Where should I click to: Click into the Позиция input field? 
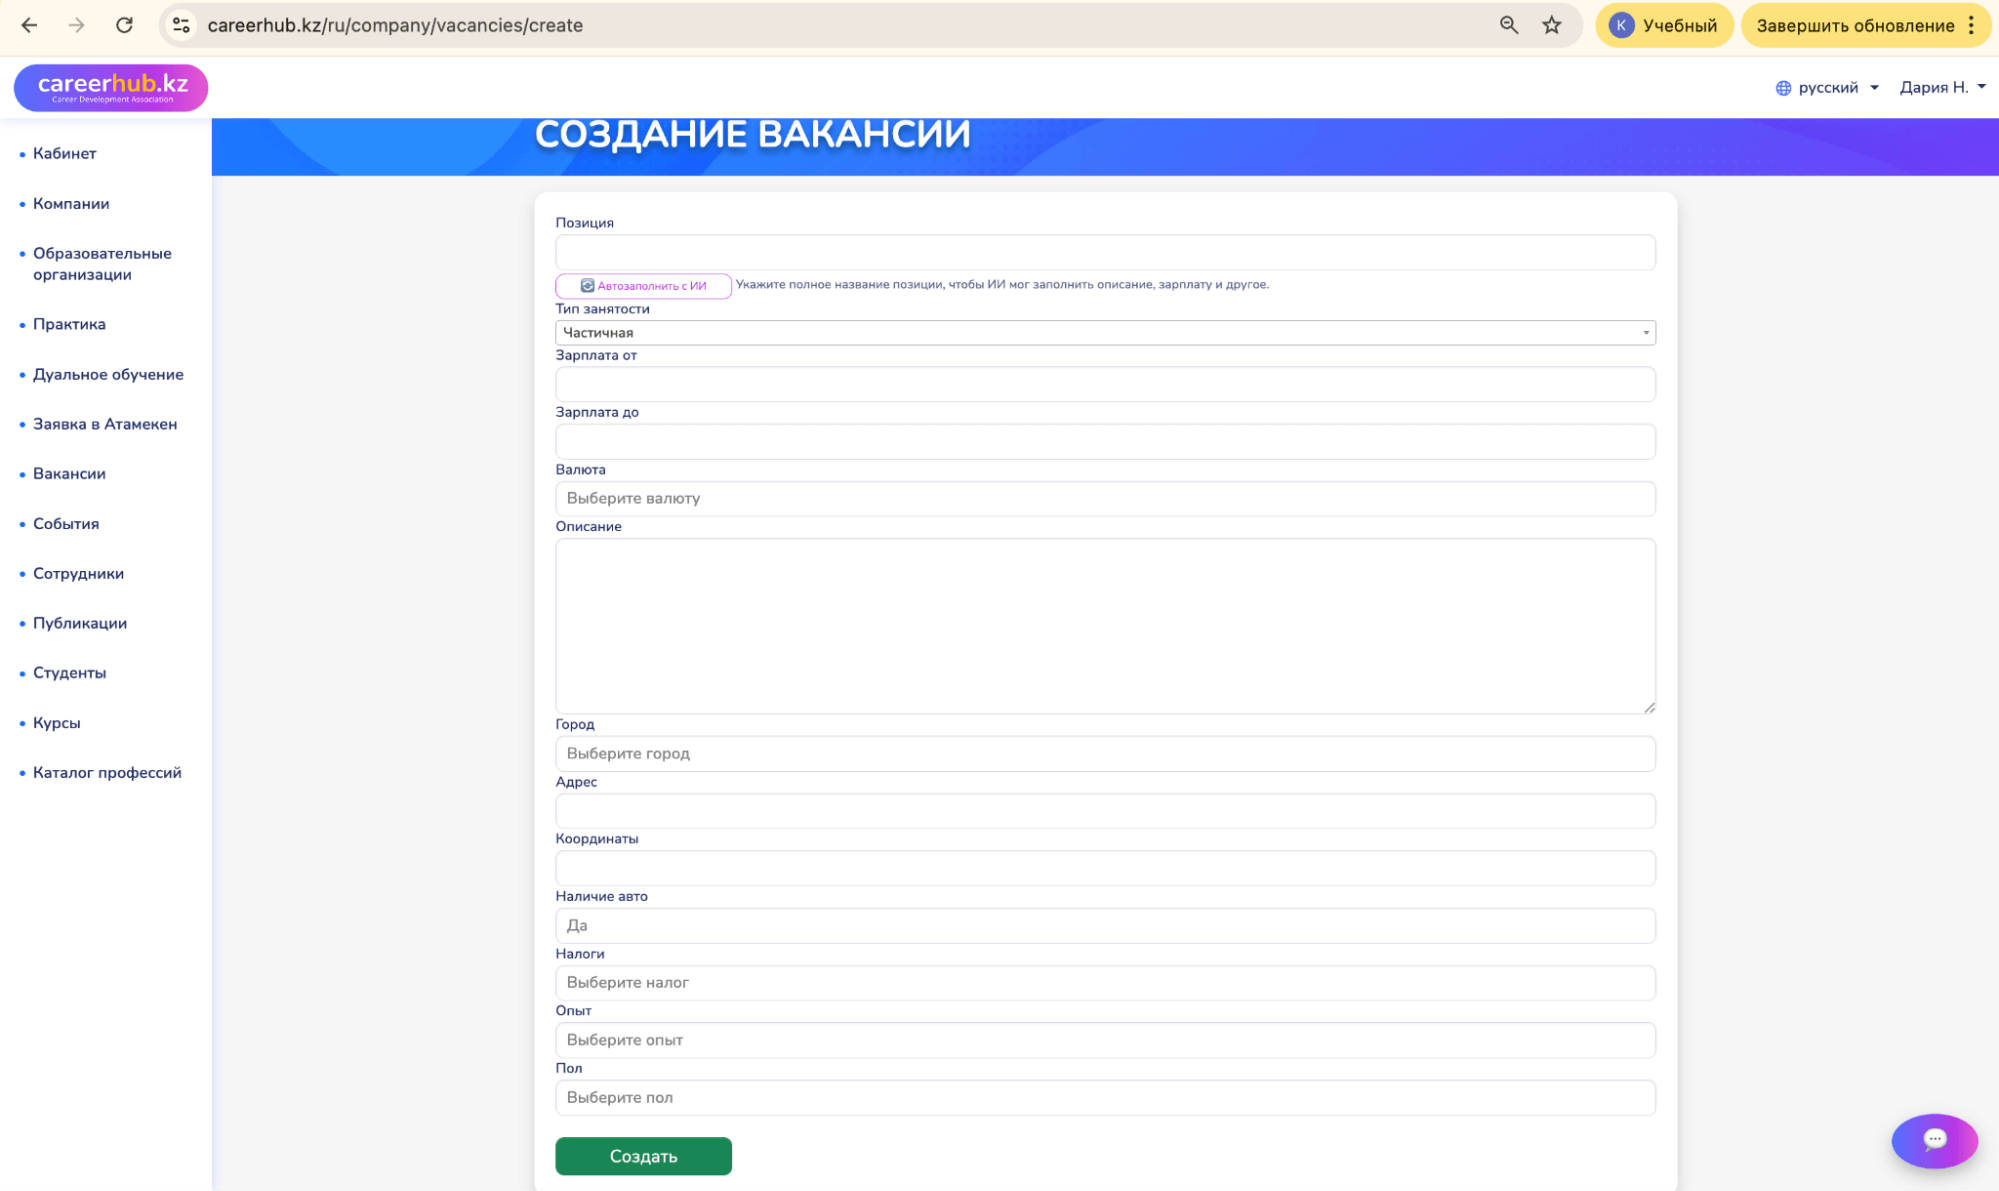(1104, 252)
